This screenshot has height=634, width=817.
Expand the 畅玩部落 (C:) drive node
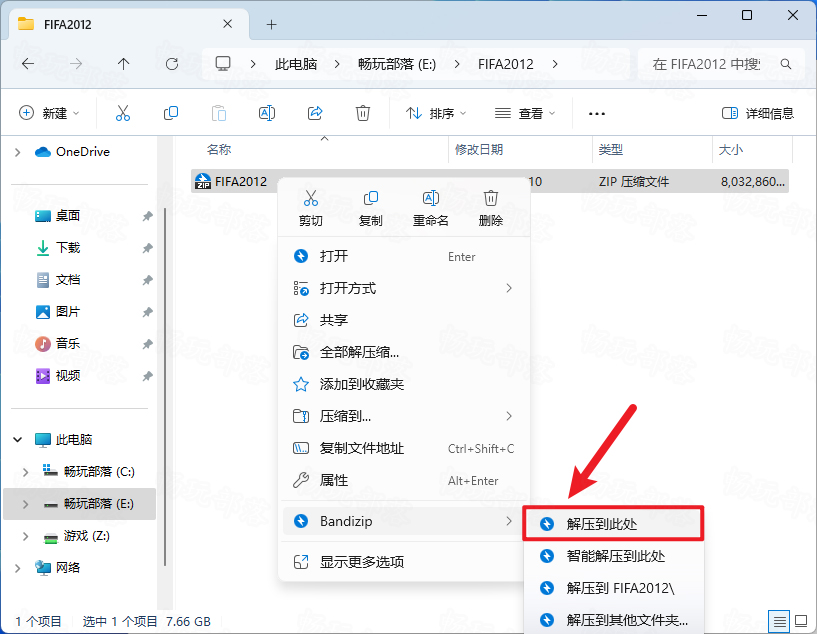[26, 472]
